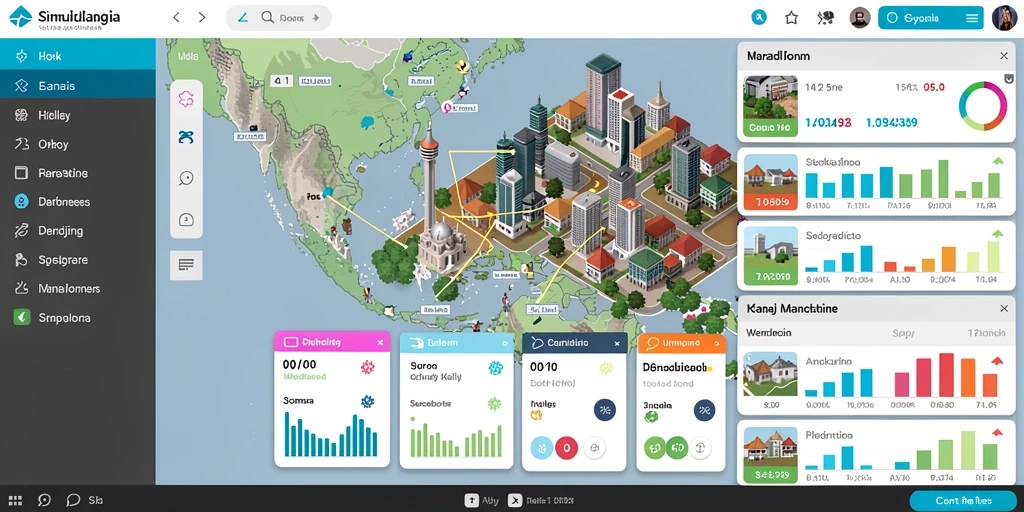Click the apps grid icon in bottom bar
1024x512 pixels.
point(16,500)
